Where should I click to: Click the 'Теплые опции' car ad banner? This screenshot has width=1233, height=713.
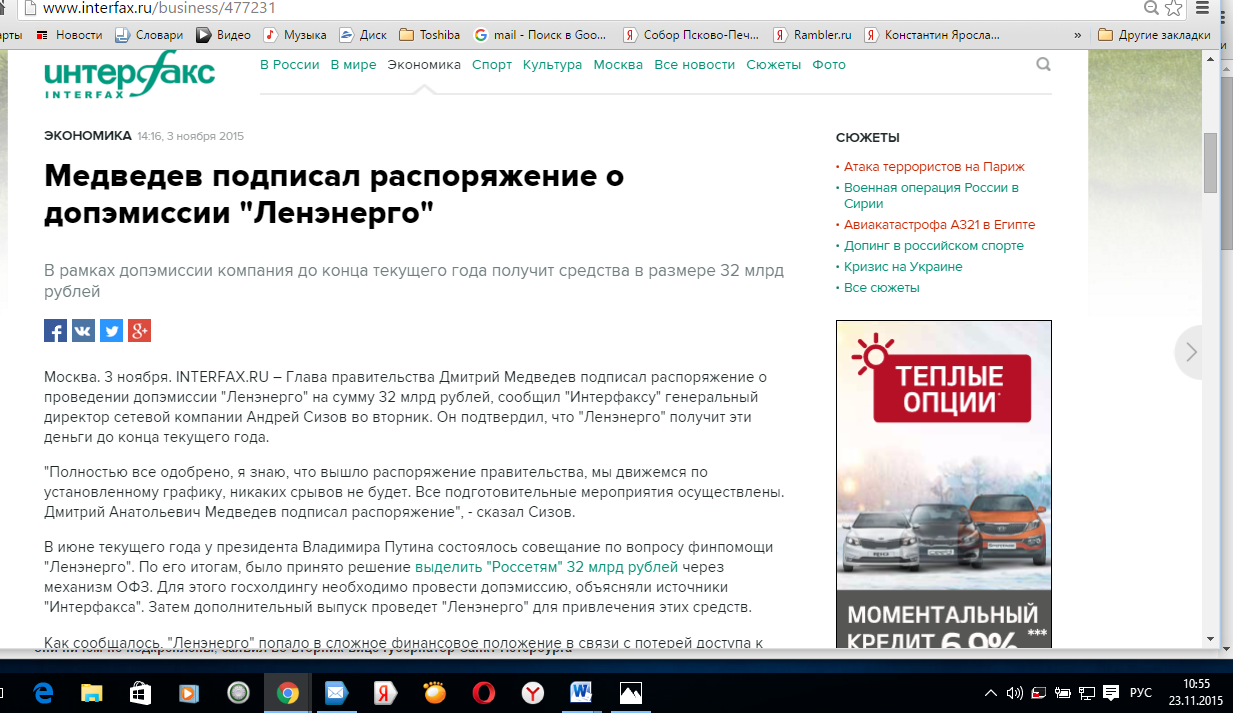[943, 483]
